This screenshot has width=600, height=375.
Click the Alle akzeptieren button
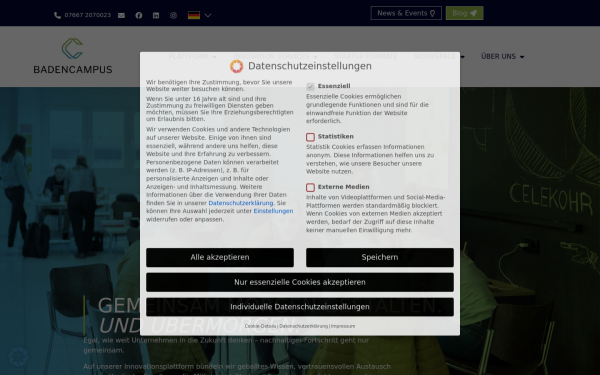point(220,257)
